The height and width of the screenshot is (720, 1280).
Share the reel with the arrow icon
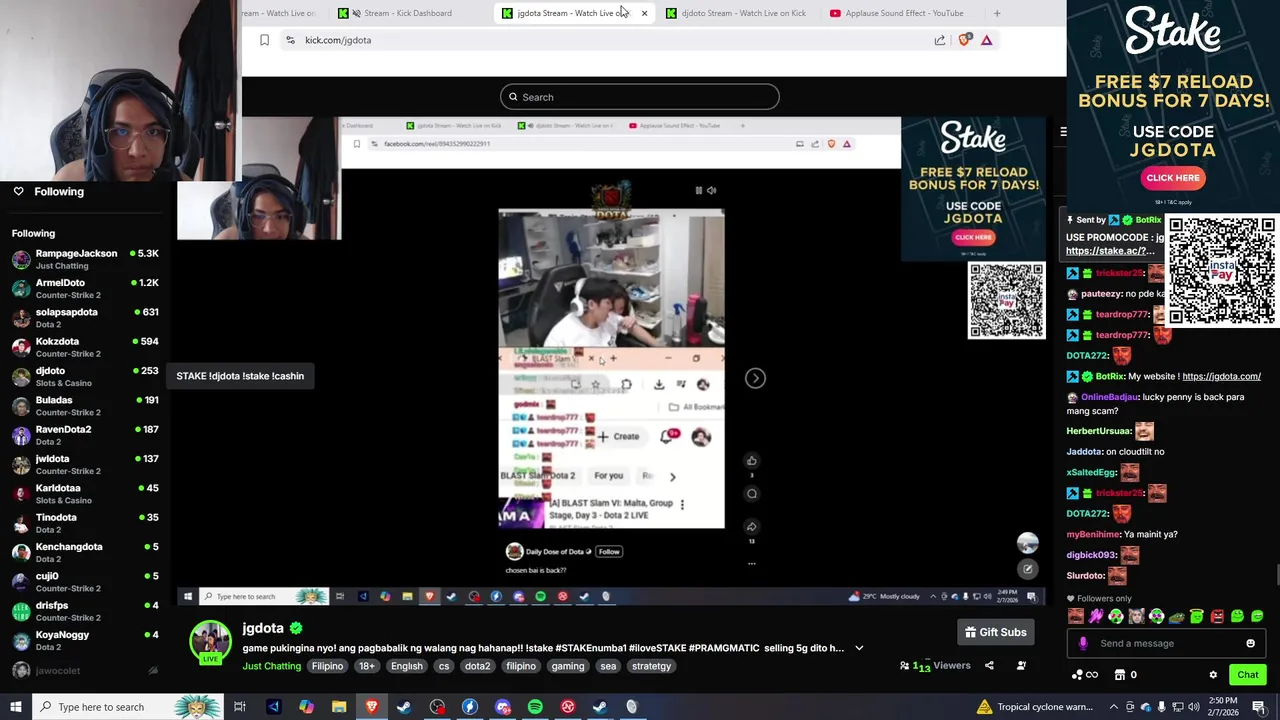[x=751, y=527]
